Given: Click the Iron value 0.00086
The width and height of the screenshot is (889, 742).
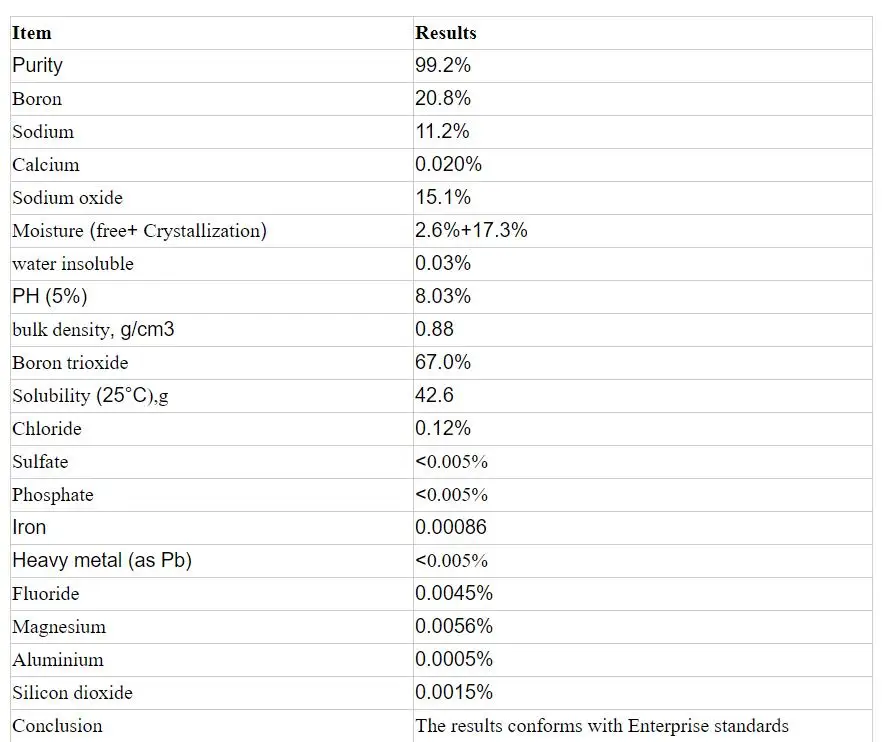Looking at the screenshot, I should click(x=451, y=527).
